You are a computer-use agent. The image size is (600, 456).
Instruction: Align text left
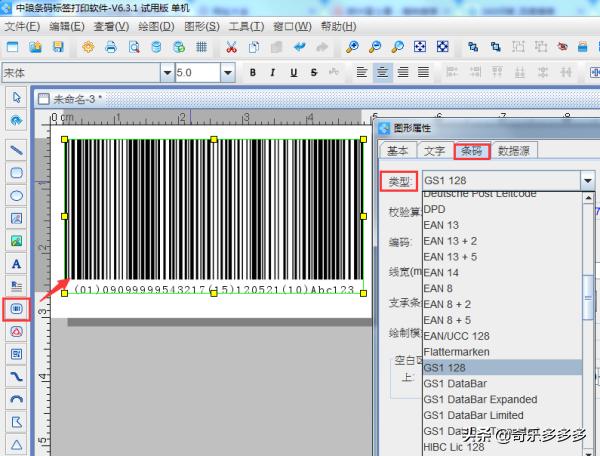[362, 72]
